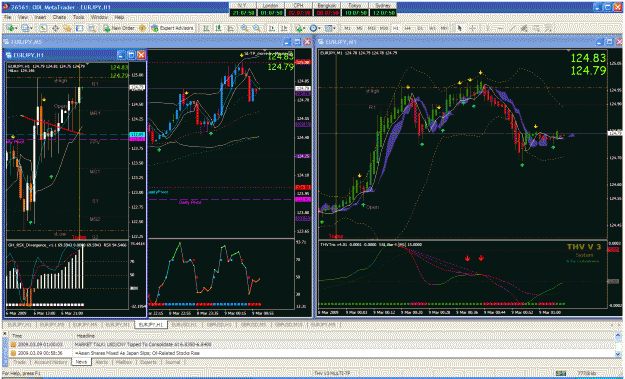Toggle the Navigator panel icon

[67, 28]
